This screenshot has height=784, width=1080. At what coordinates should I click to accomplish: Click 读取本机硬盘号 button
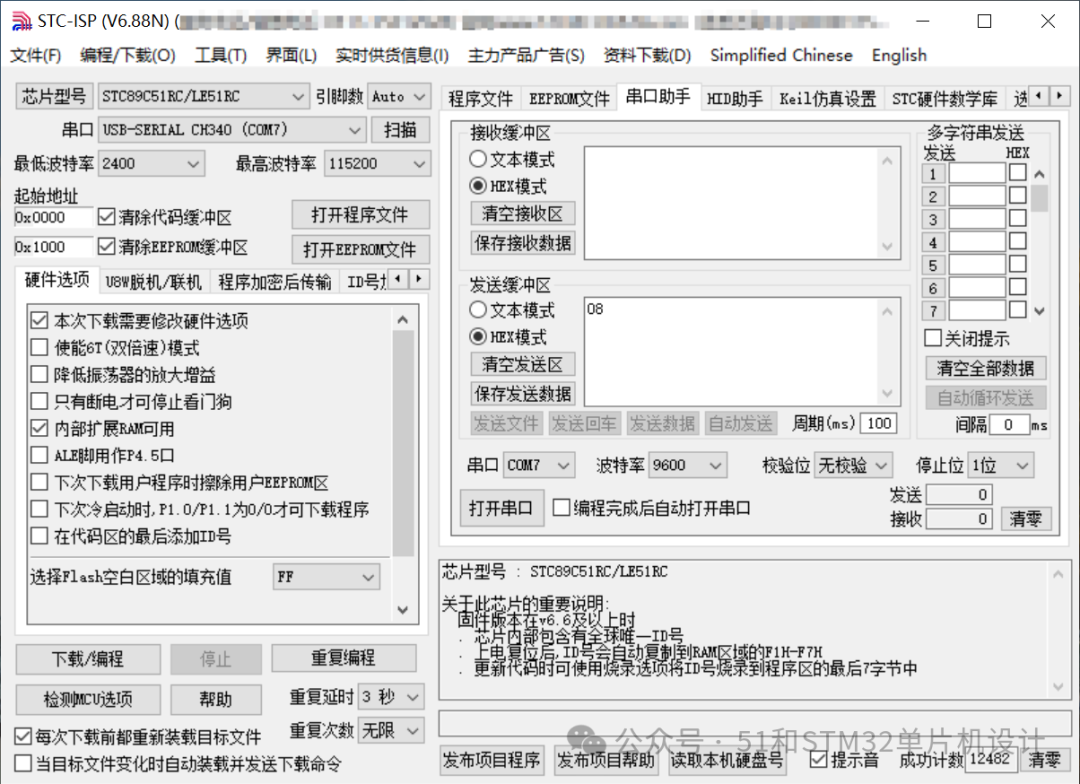tap(726, 760)
